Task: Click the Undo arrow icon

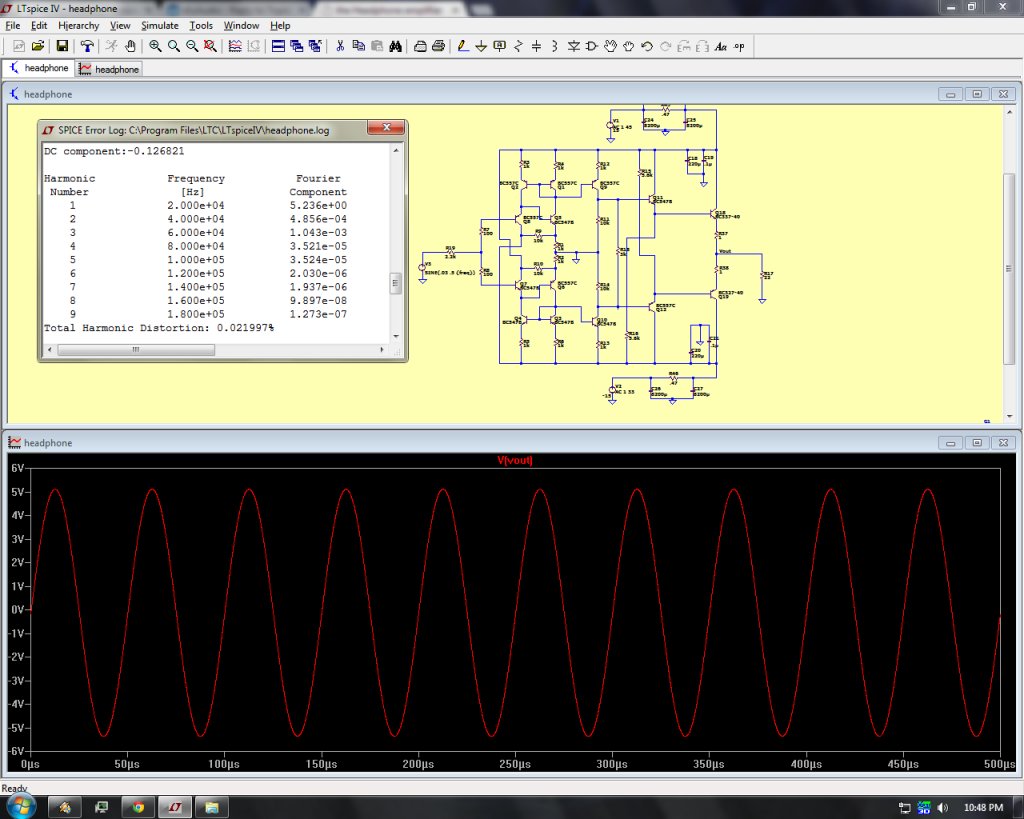Action: point(647,46)
